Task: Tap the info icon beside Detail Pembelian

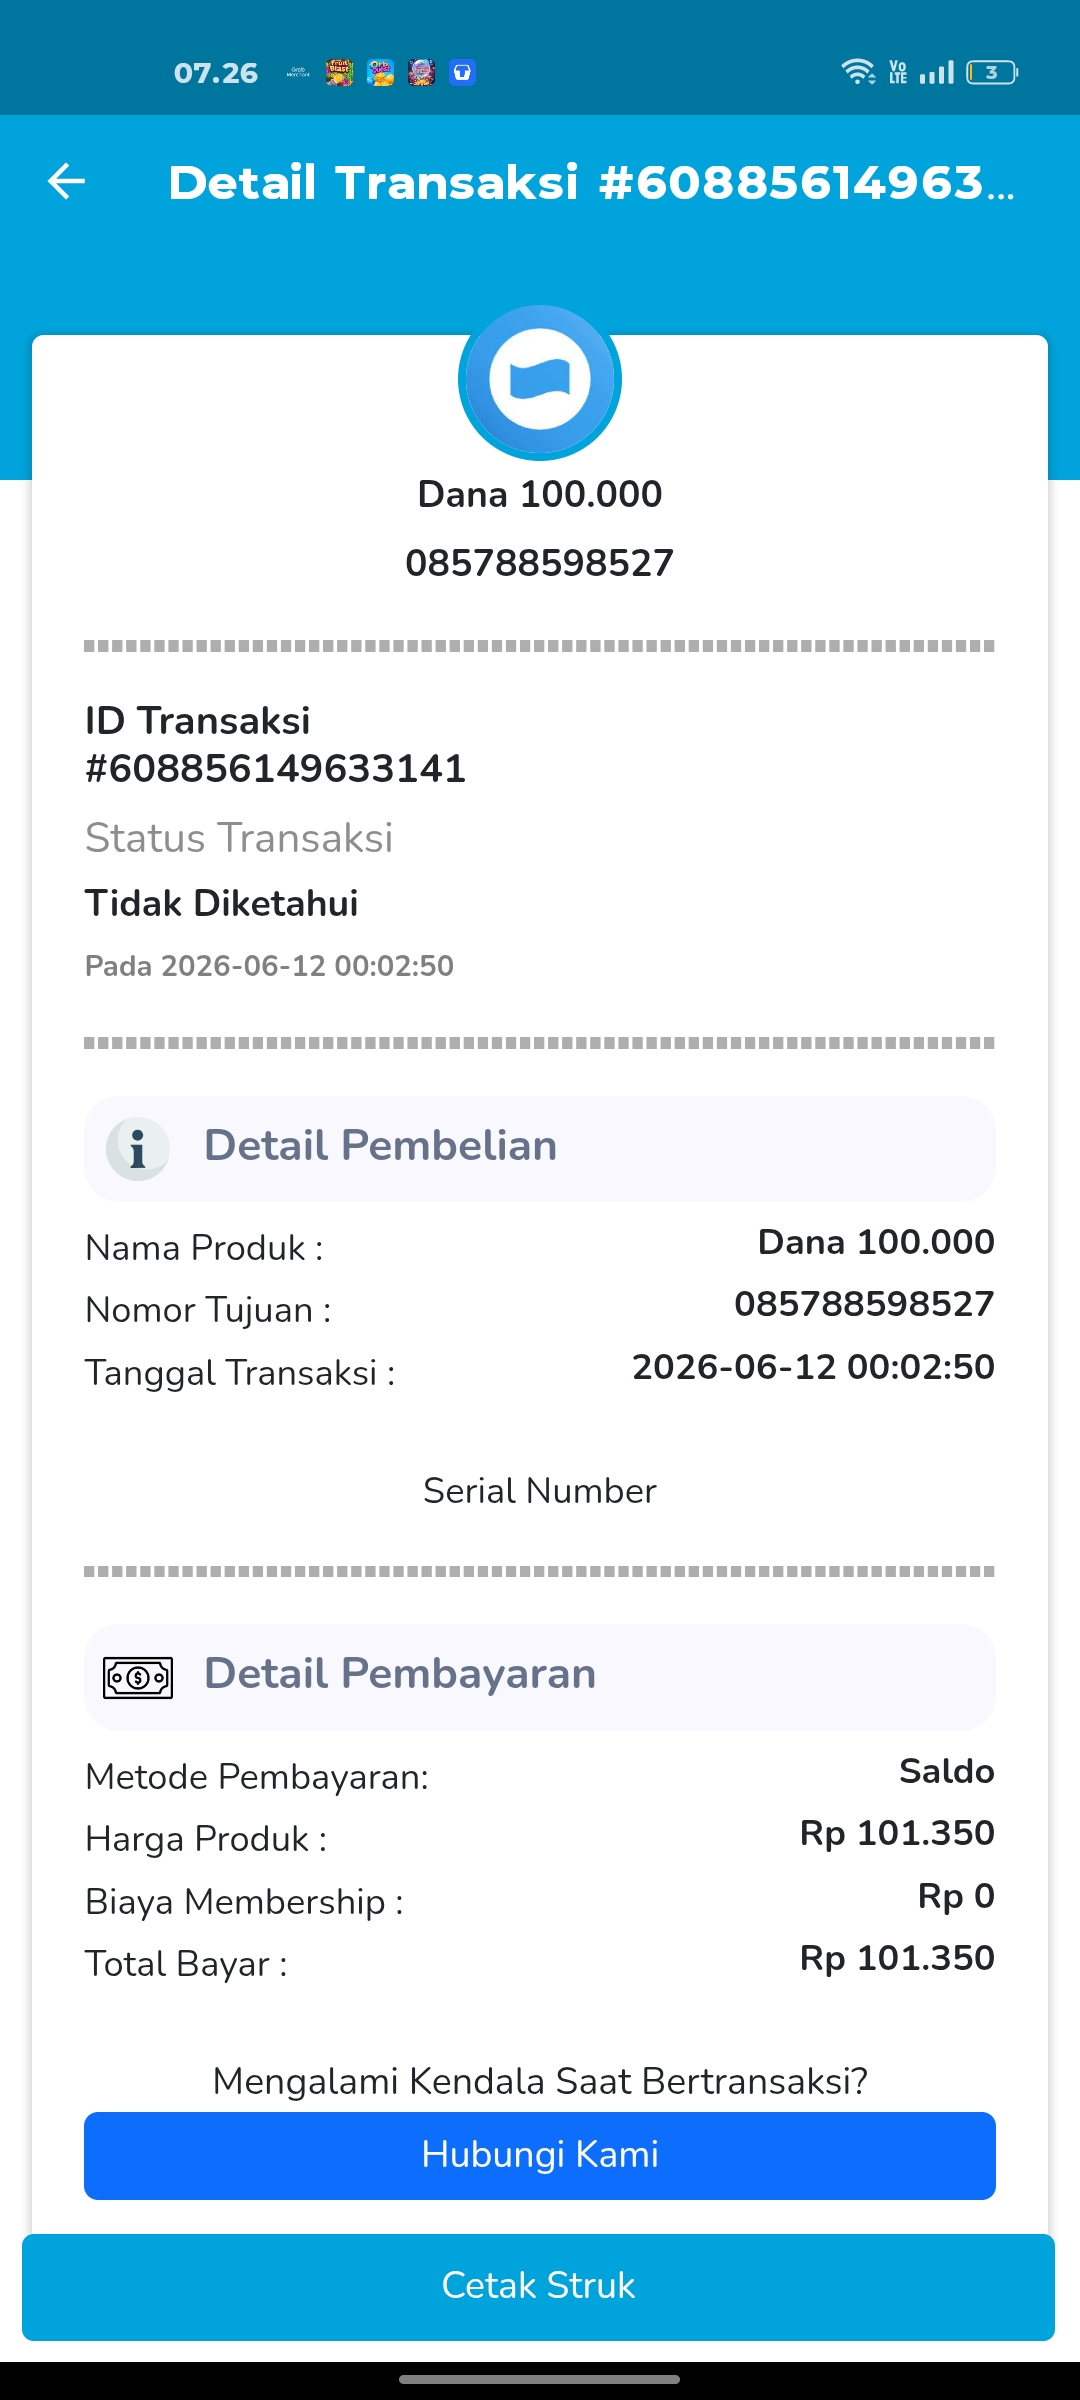Action: 138,1148
